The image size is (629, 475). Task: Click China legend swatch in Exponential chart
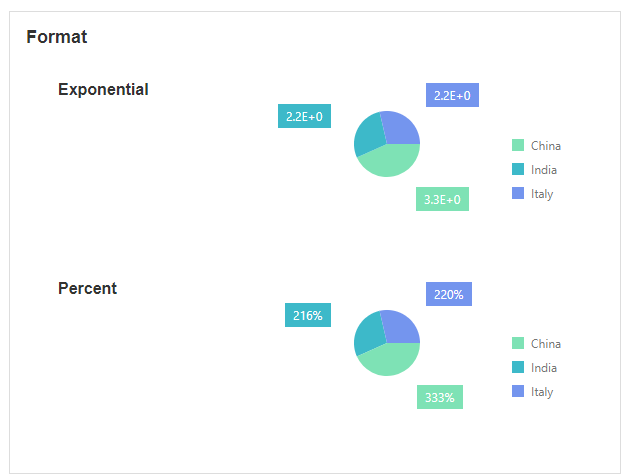click(x=518, y=146)
